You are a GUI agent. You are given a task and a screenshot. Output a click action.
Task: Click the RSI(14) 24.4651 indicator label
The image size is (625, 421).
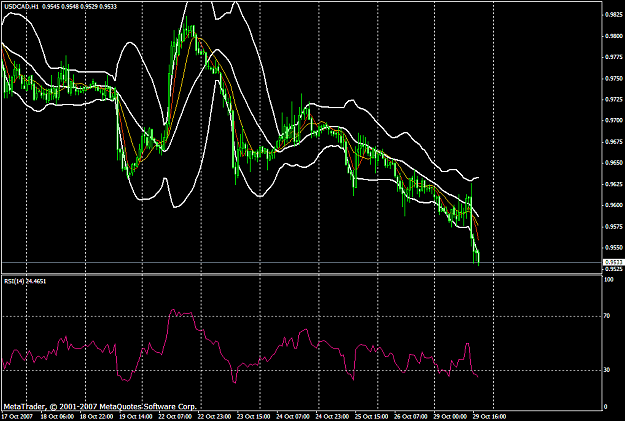[25, 281]
